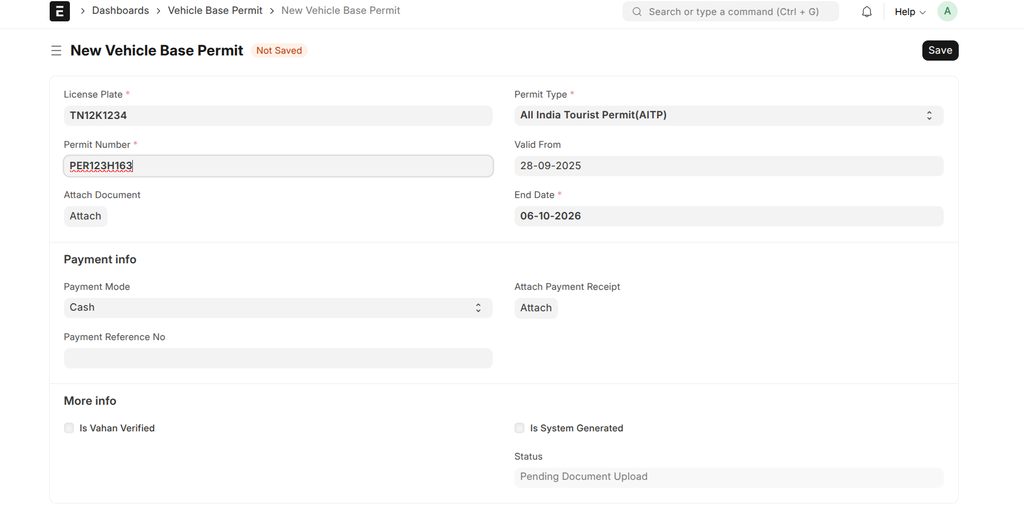Open the Permit Type dropdown
Screen dimensions: 1024x507
click(728, 115)
